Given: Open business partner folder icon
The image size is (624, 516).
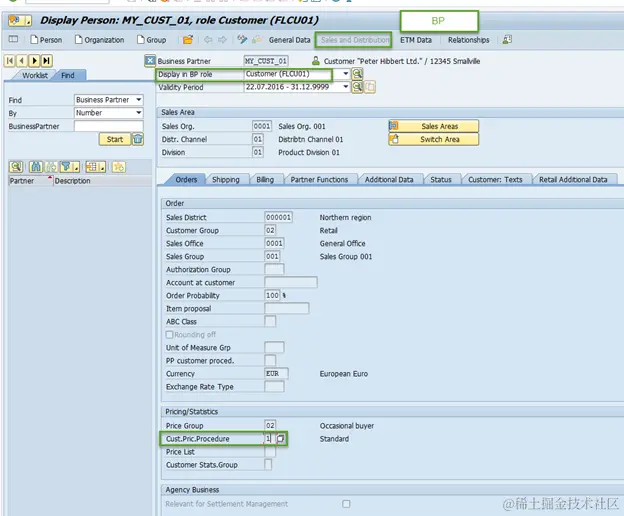Looking at the screenshot, I should pyautogui.click(x=188, y=40).
